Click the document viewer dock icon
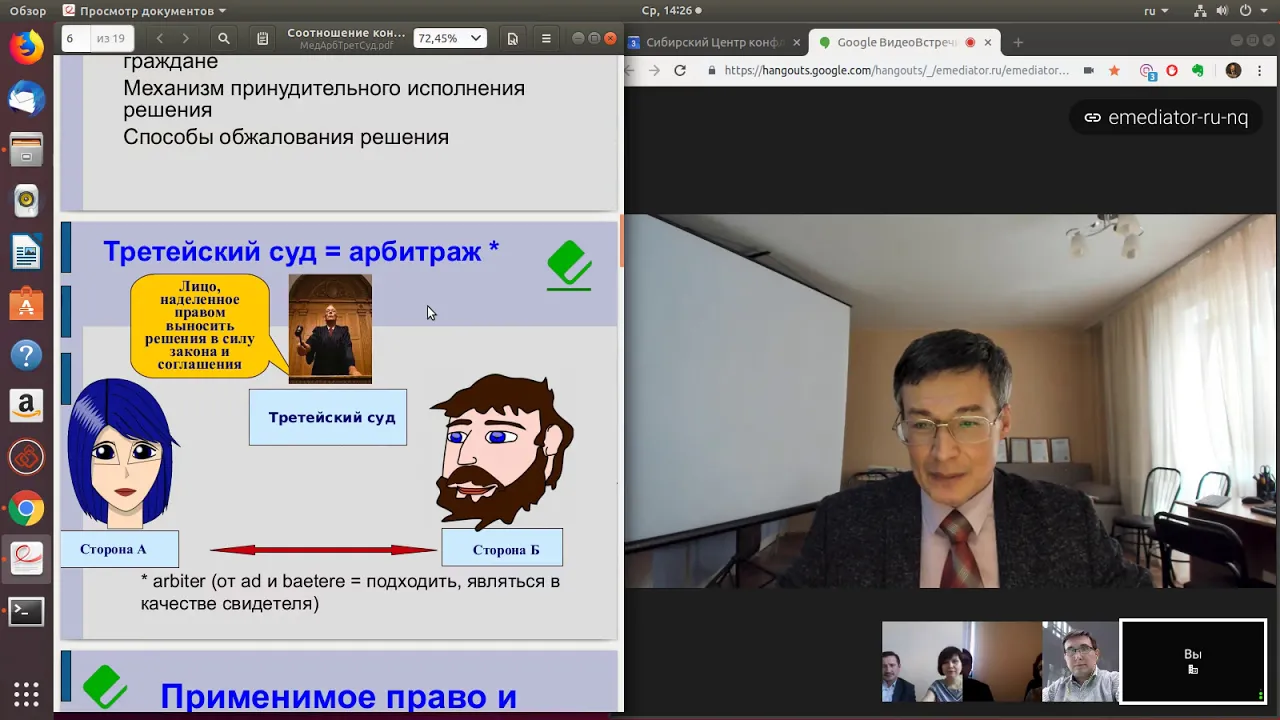This screenshot has height=720, width=1280. coord(26,560)
